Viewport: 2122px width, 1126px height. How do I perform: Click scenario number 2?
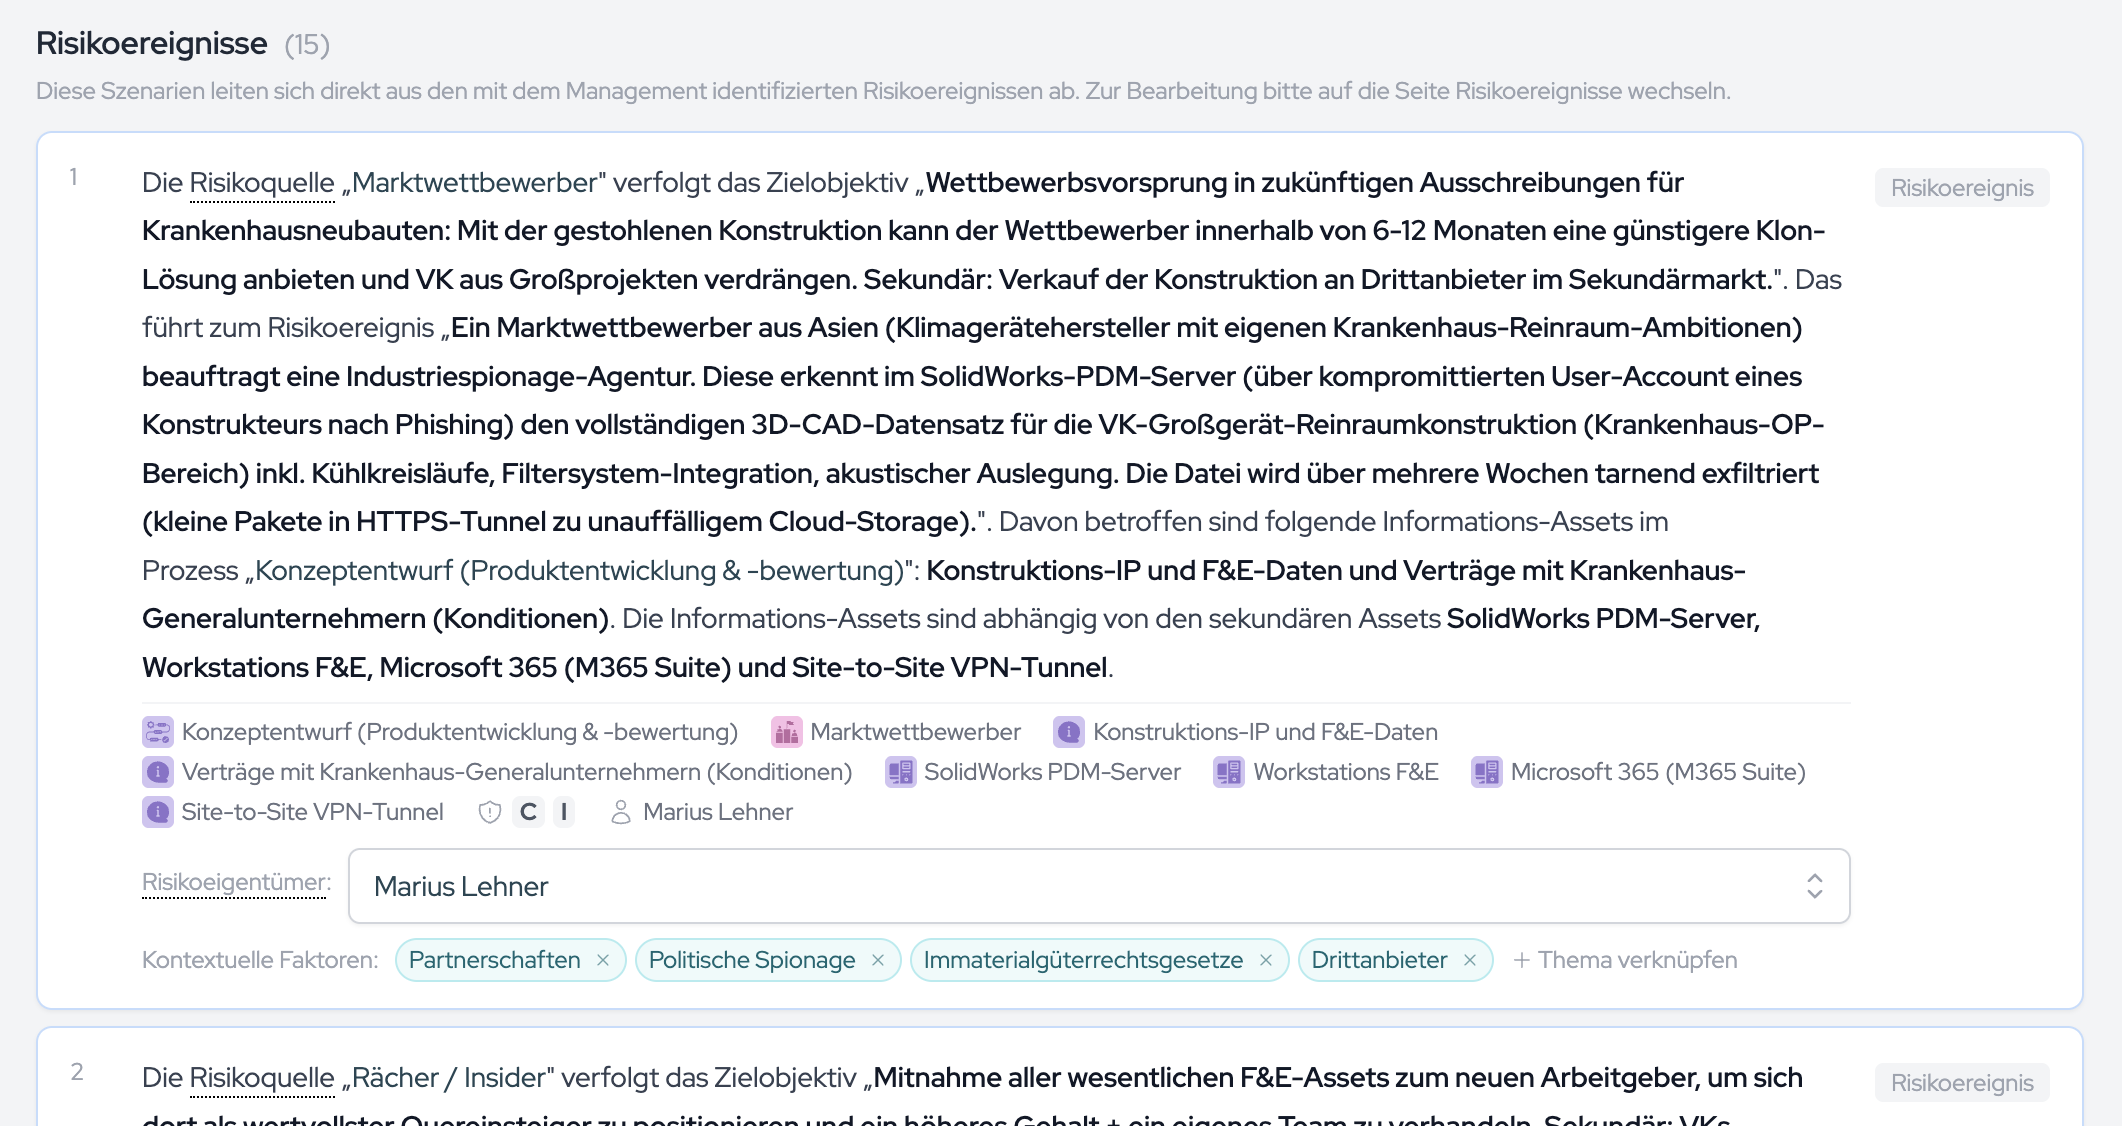77,1072
